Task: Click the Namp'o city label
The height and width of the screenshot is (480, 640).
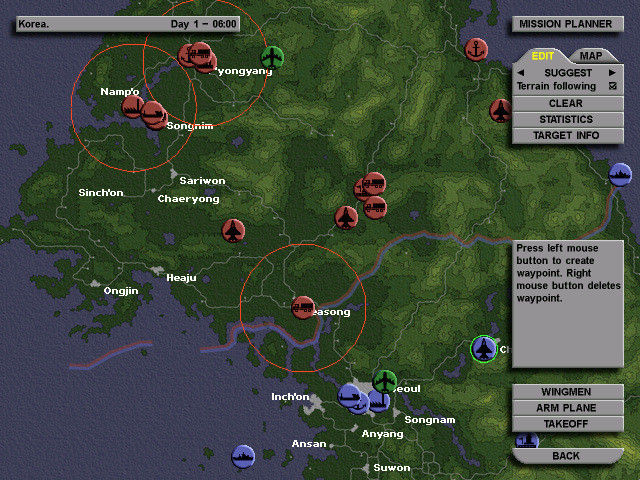Action: [x=120, y=92]
